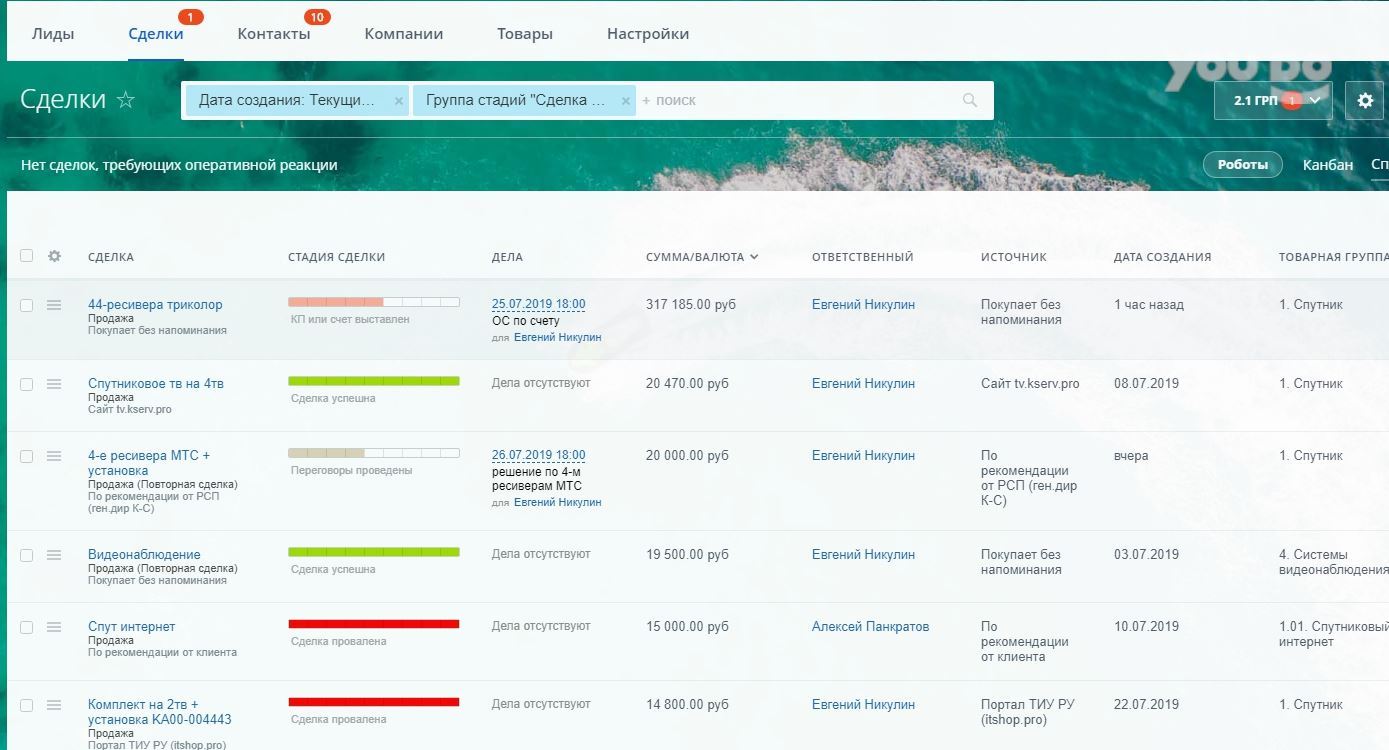Click the Источник column header
This screenshot has height=750, width=1389.
tap(1013, 257)
